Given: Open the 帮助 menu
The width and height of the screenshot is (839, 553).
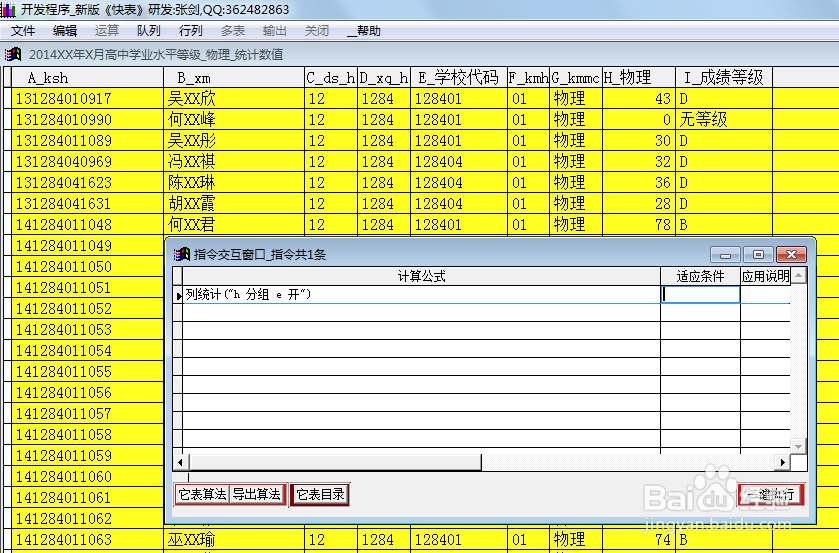Looking at the screenshot, I should pos(364,31).
